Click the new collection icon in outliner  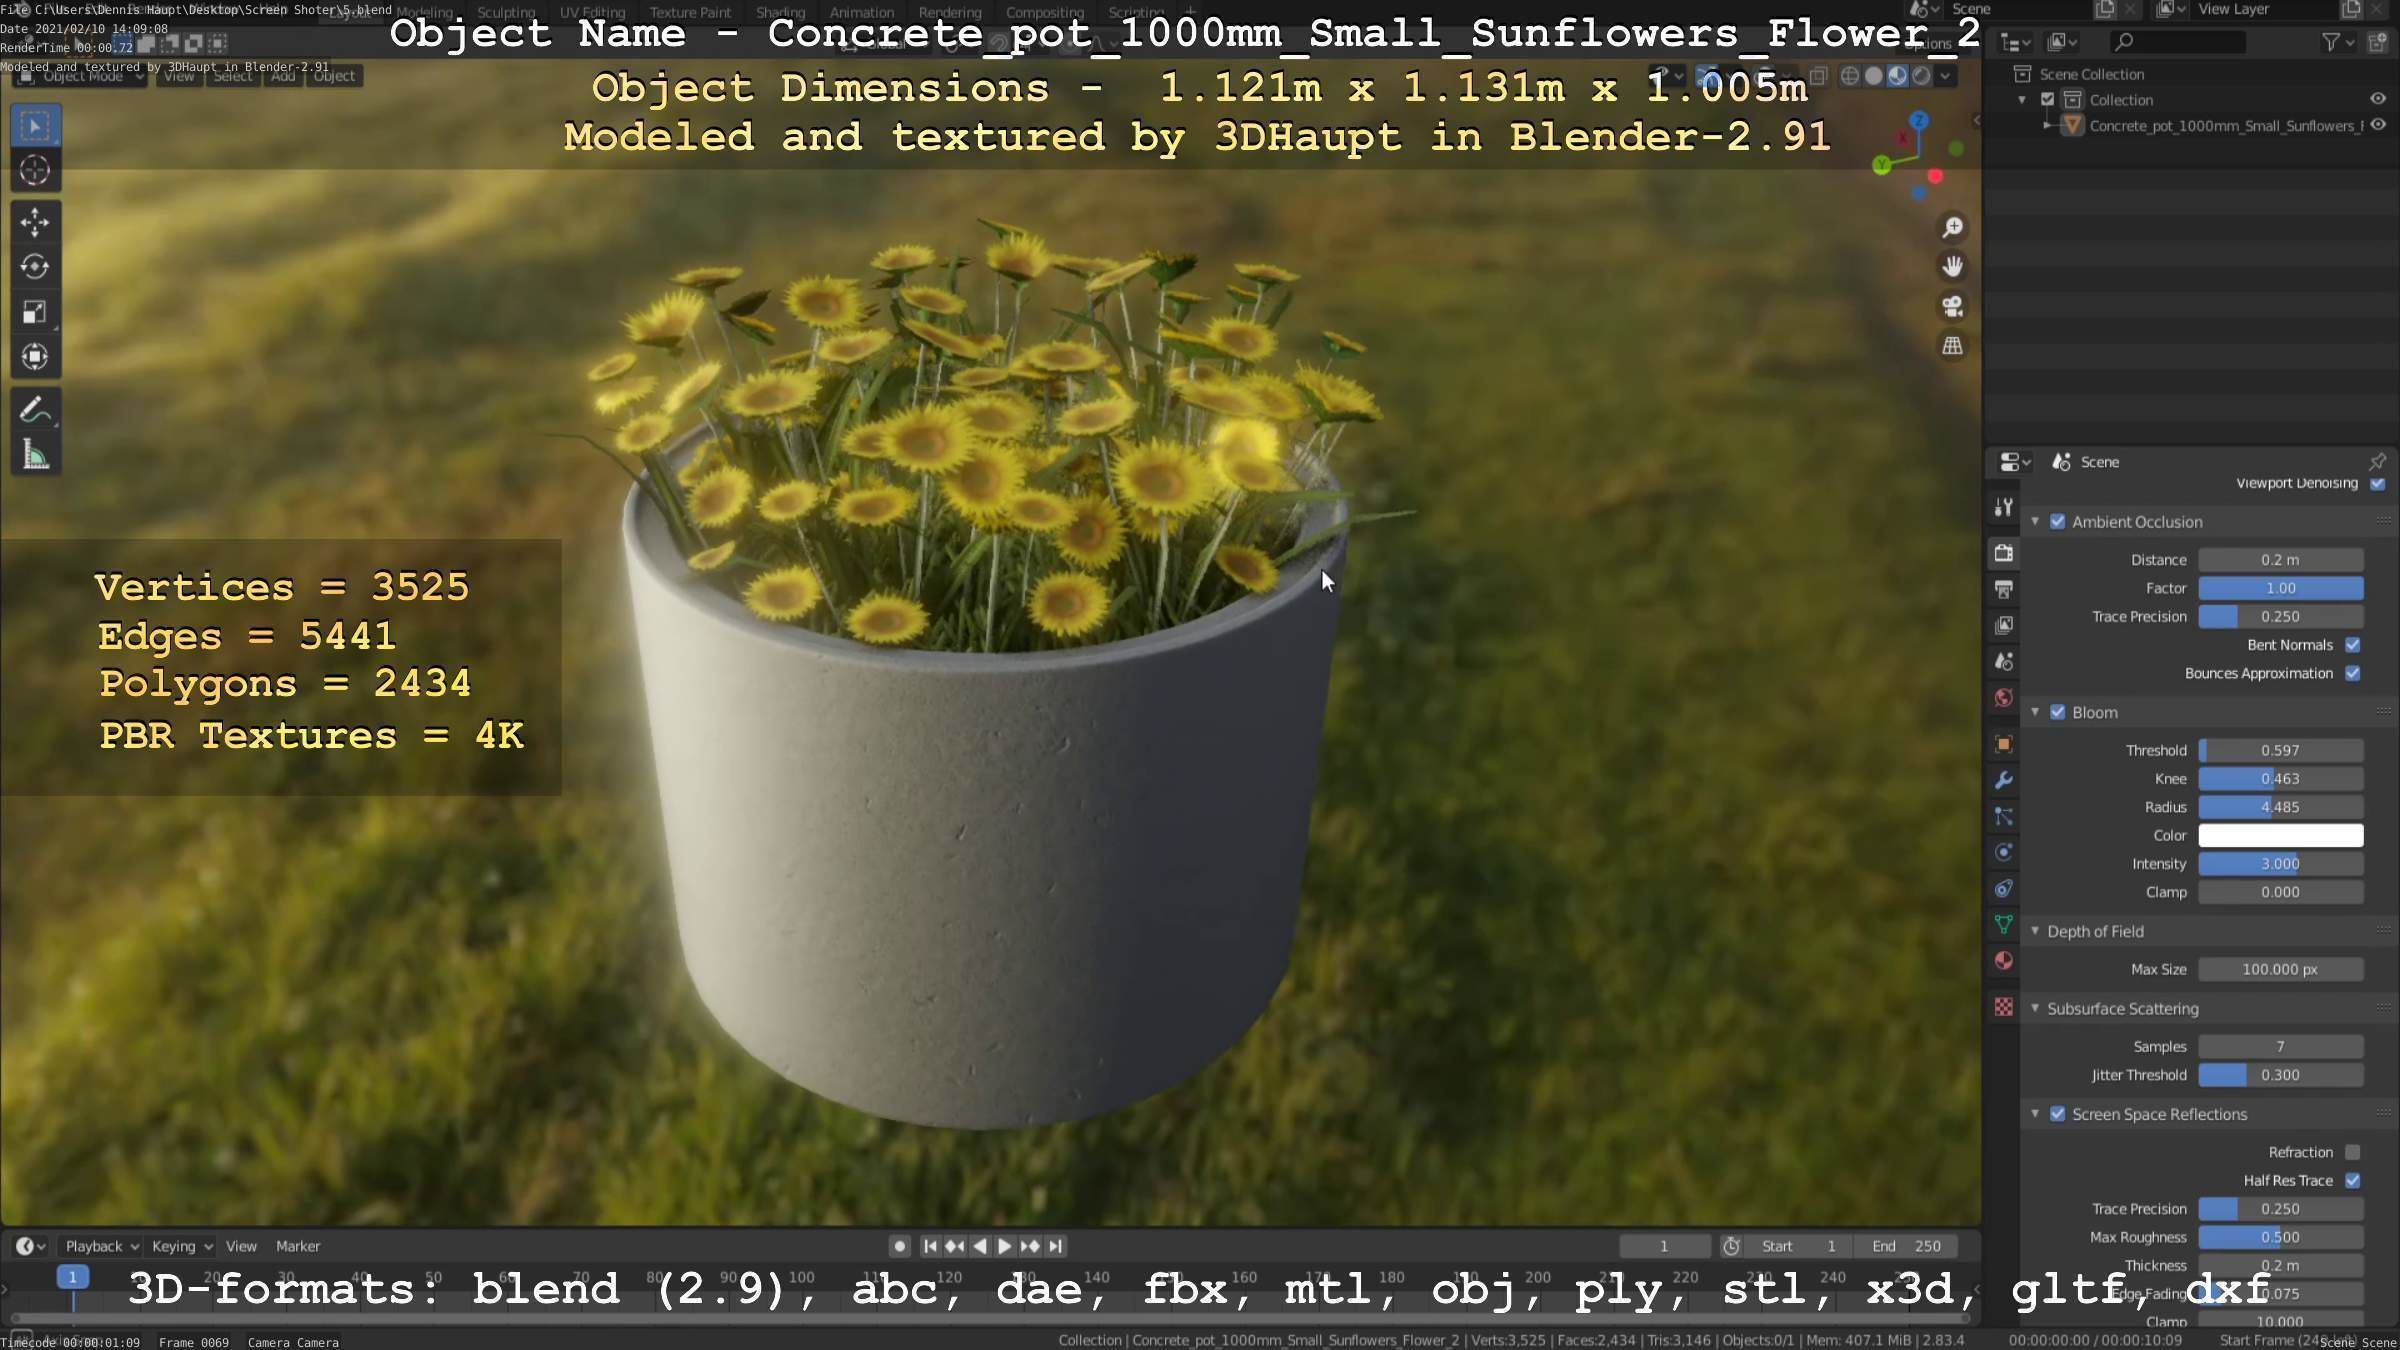click(2378, 42)
